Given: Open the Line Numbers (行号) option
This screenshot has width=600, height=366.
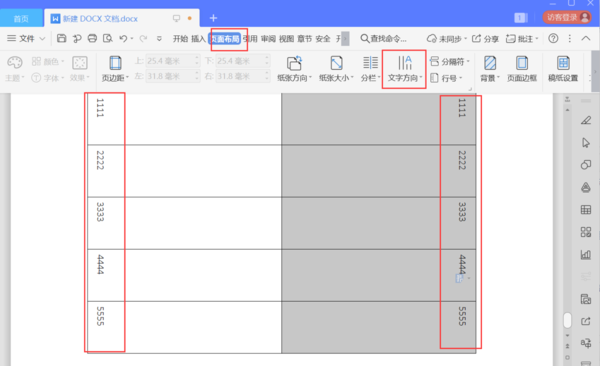Looking at the screenshot, I should 446,78.
